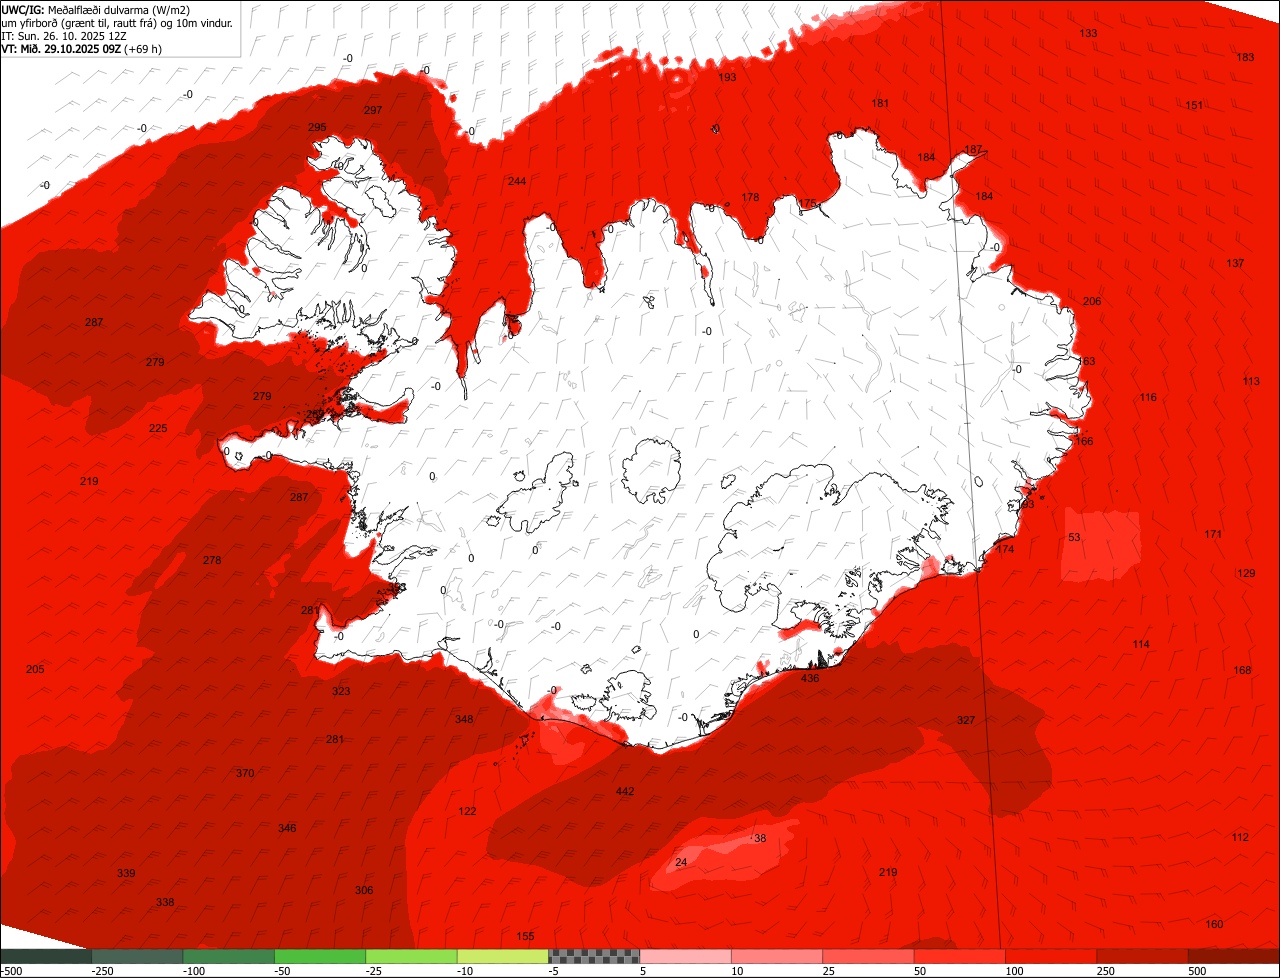Click the 'IT: Sun. 26. 10. 2025 12Z' line
Screen dimensions: 1280x978
click(x=64, y=35)
